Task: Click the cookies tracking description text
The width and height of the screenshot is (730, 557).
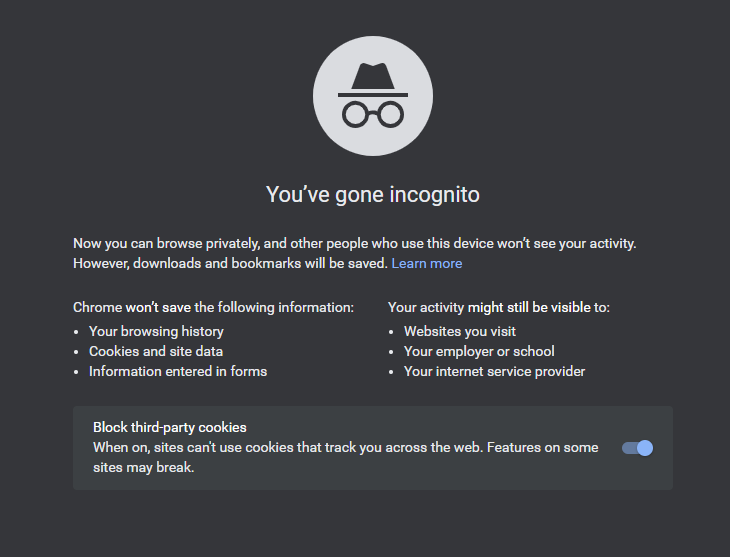Action: (x=345, y=447)
